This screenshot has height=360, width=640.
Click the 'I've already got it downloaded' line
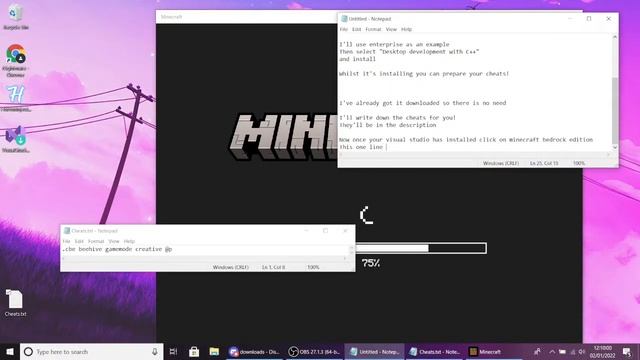[x=423, y=103]
